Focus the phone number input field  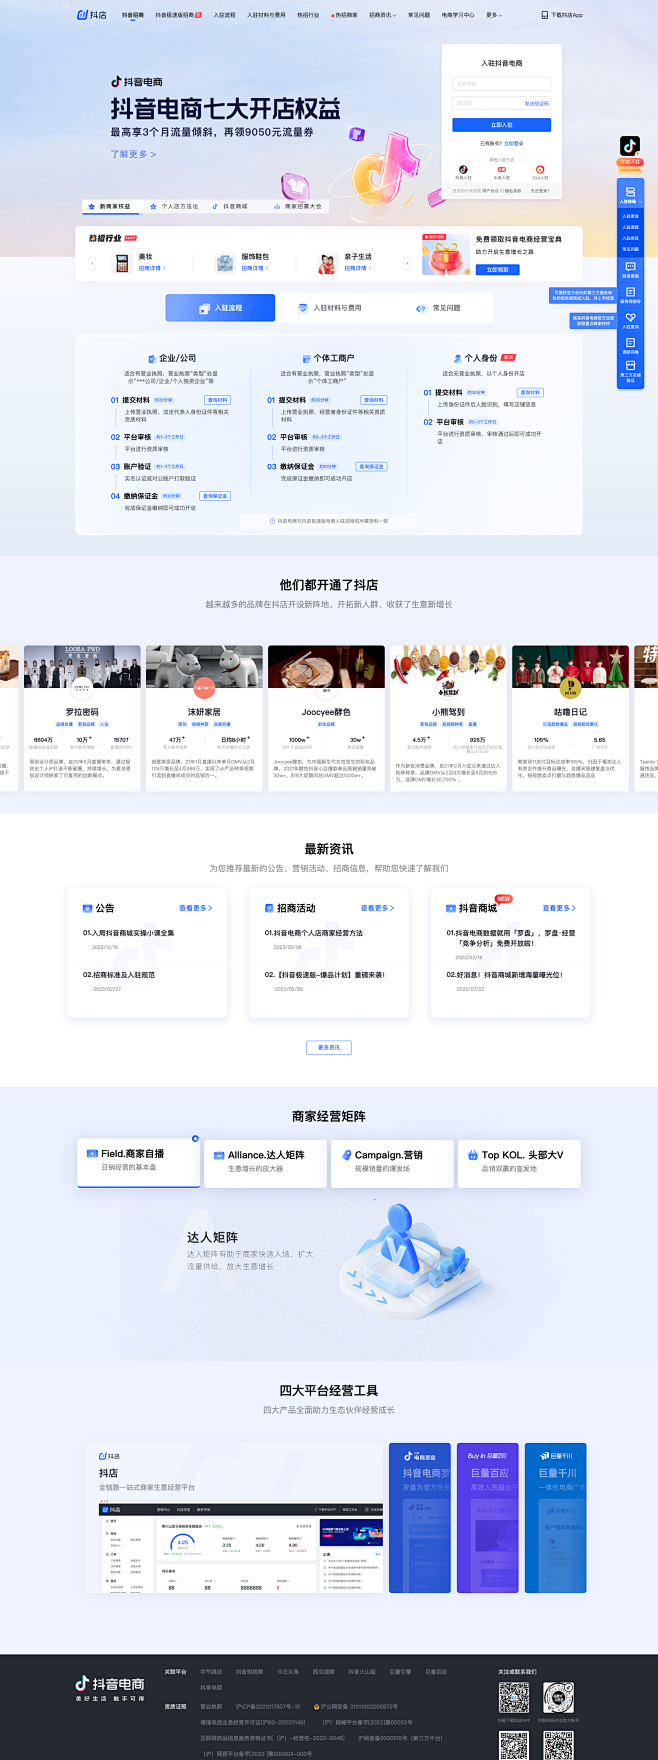point(501,84)
